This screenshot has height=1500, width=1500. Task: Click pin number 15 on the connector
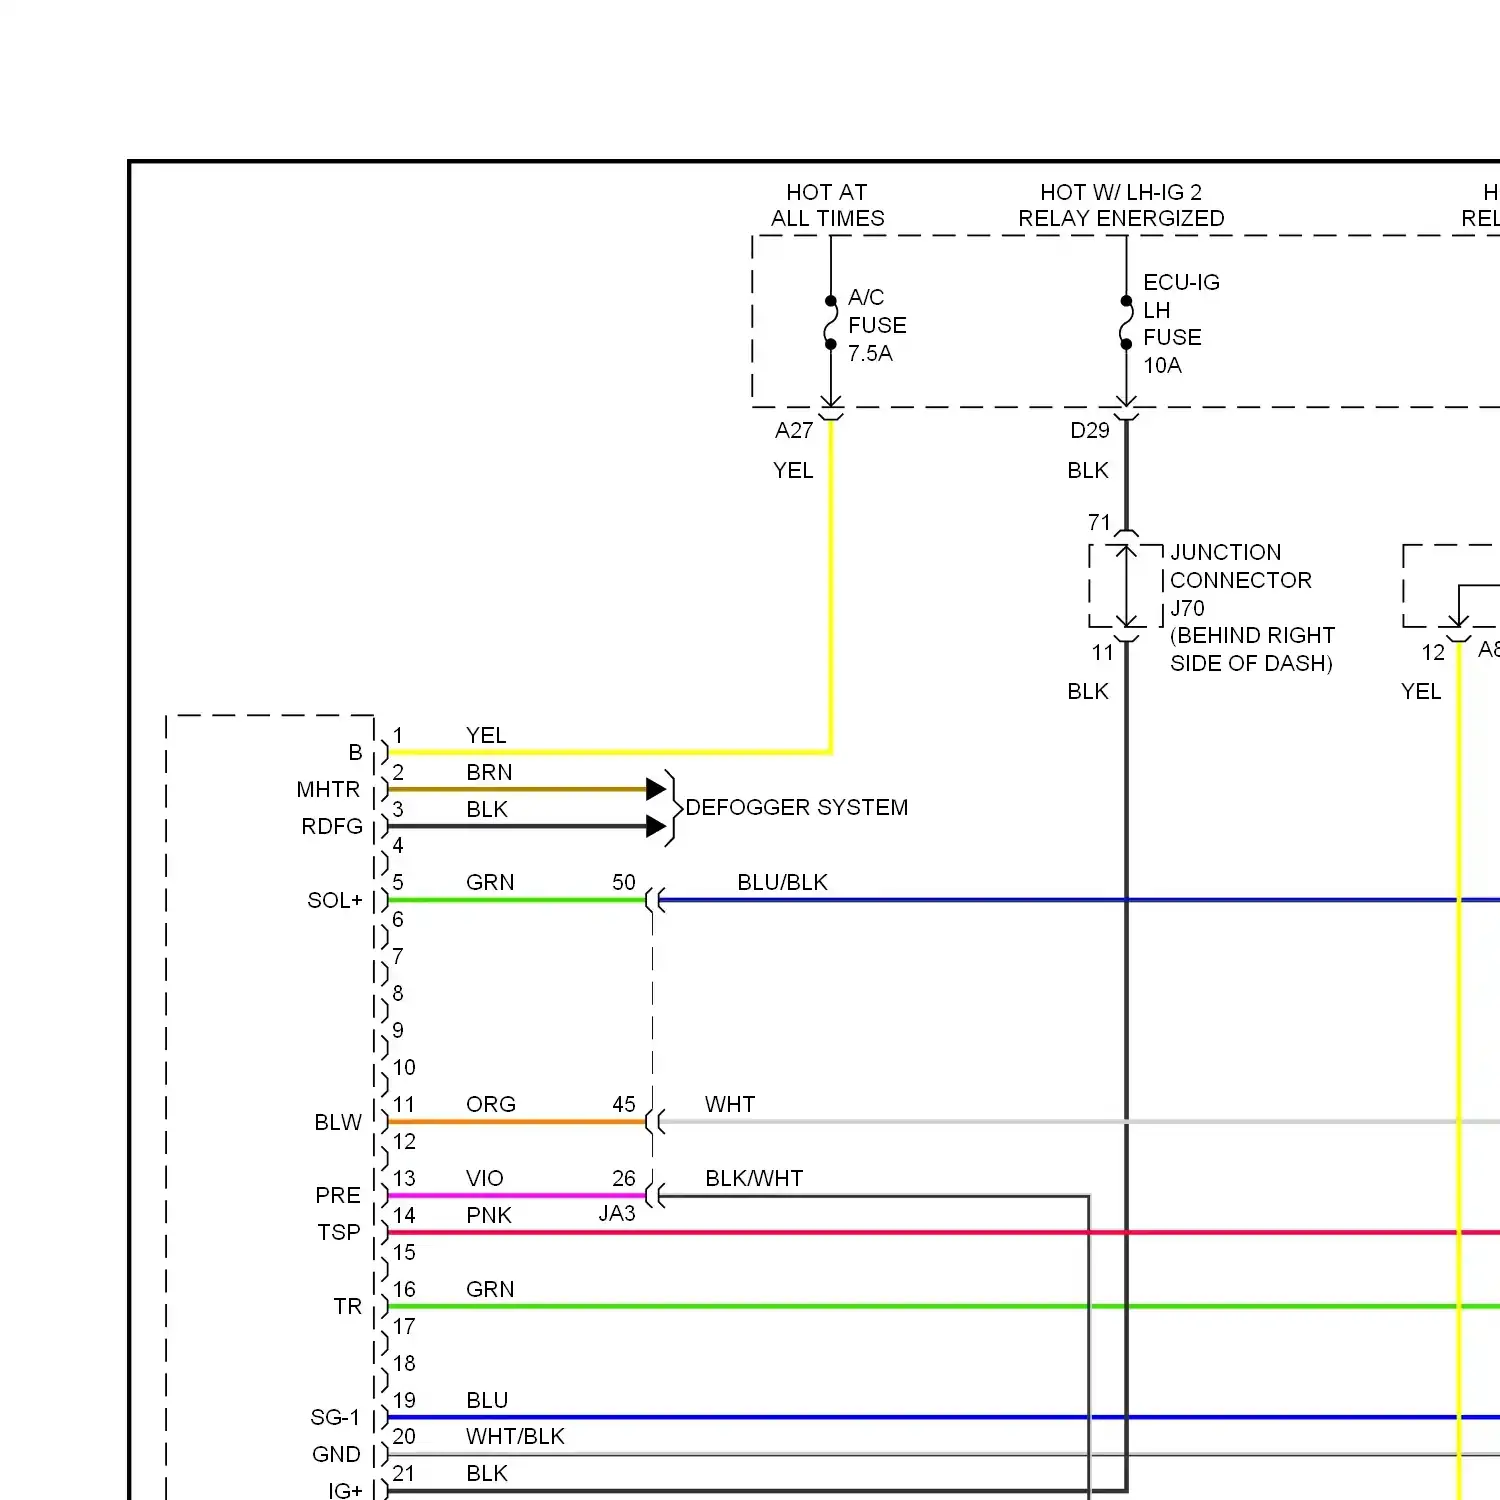404,1252
